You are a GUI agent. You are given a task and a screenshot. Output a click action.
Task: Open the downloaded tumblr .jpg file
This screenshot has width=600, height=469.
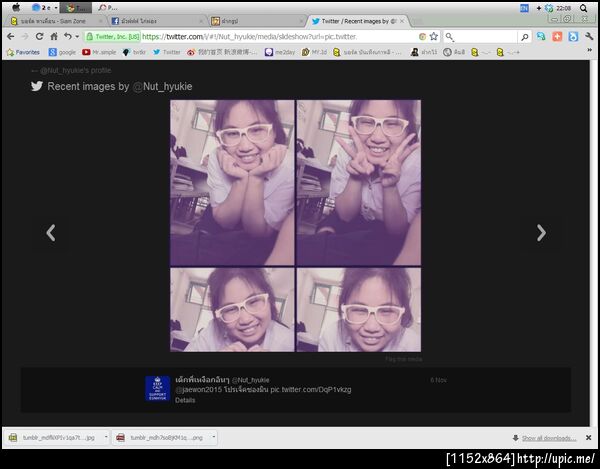coord(54,437)
